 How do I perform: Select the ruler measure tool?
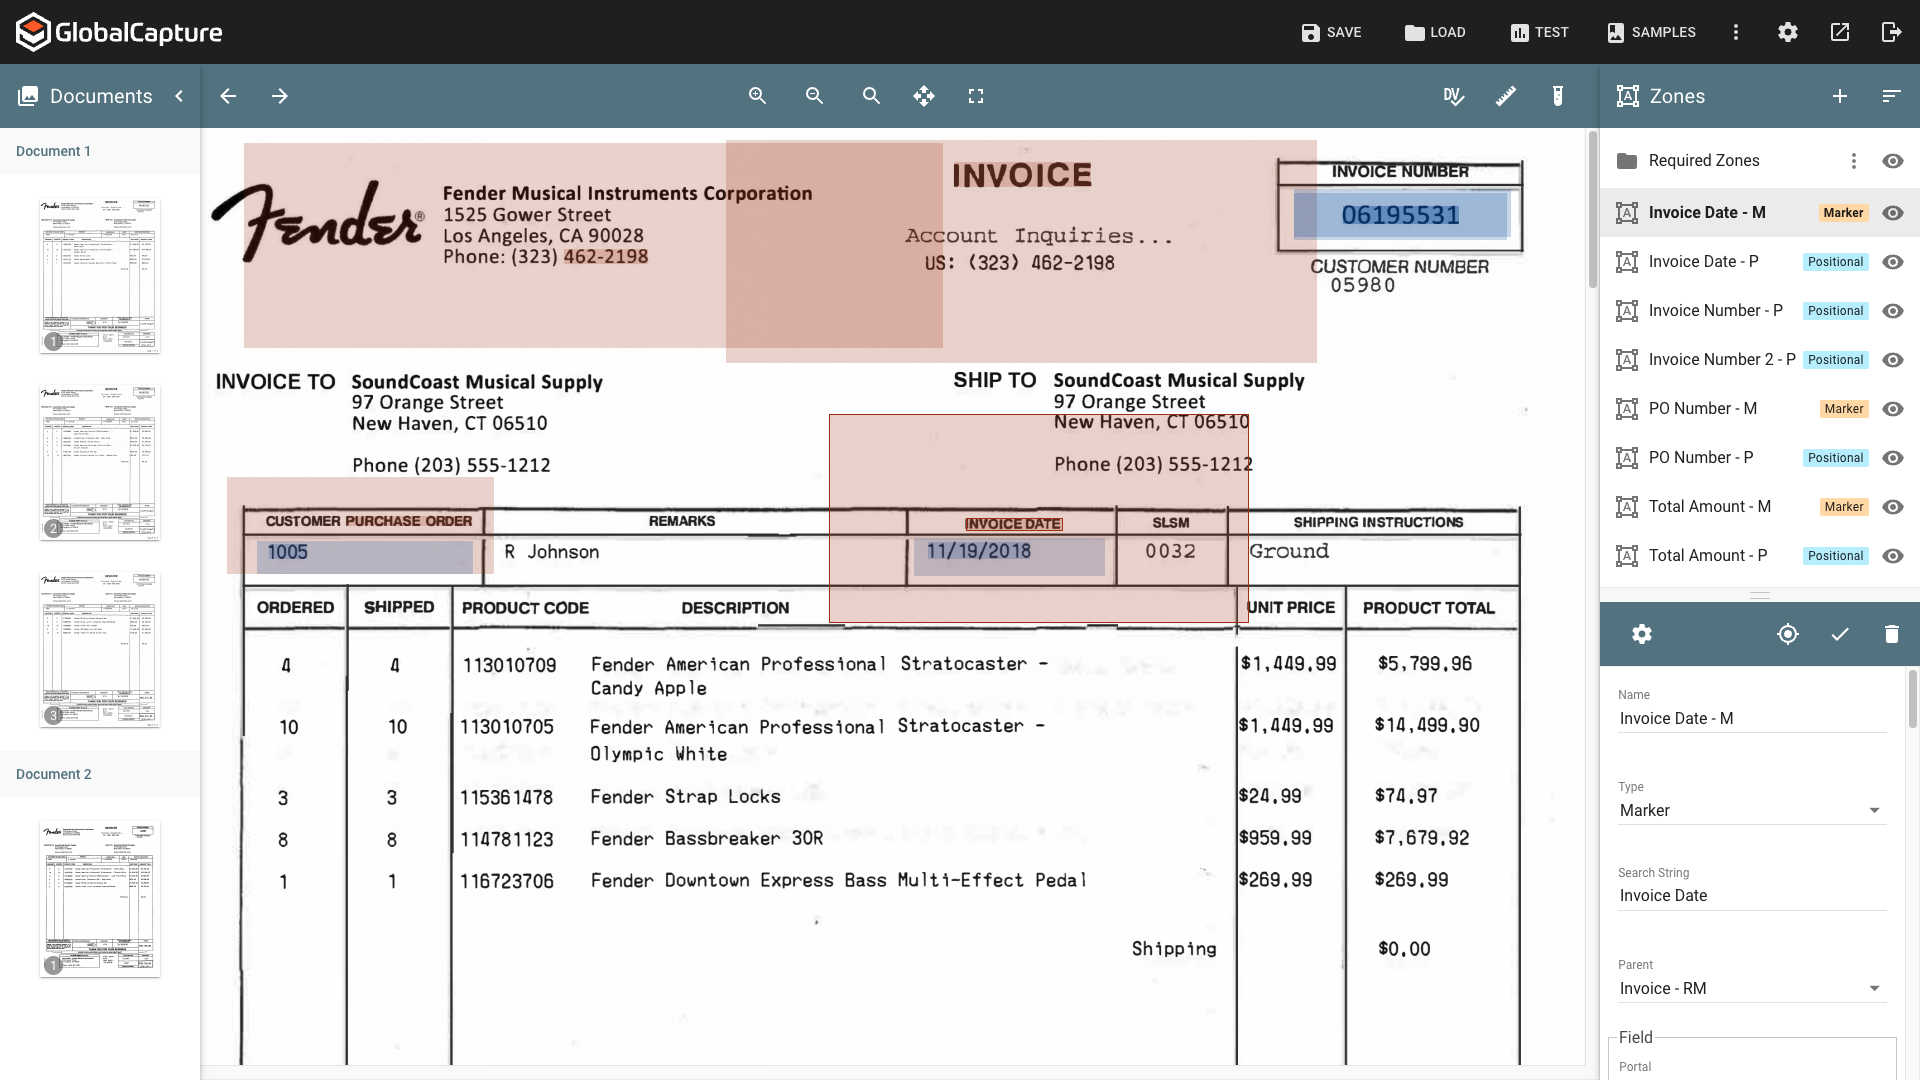tap(1506, 96)
